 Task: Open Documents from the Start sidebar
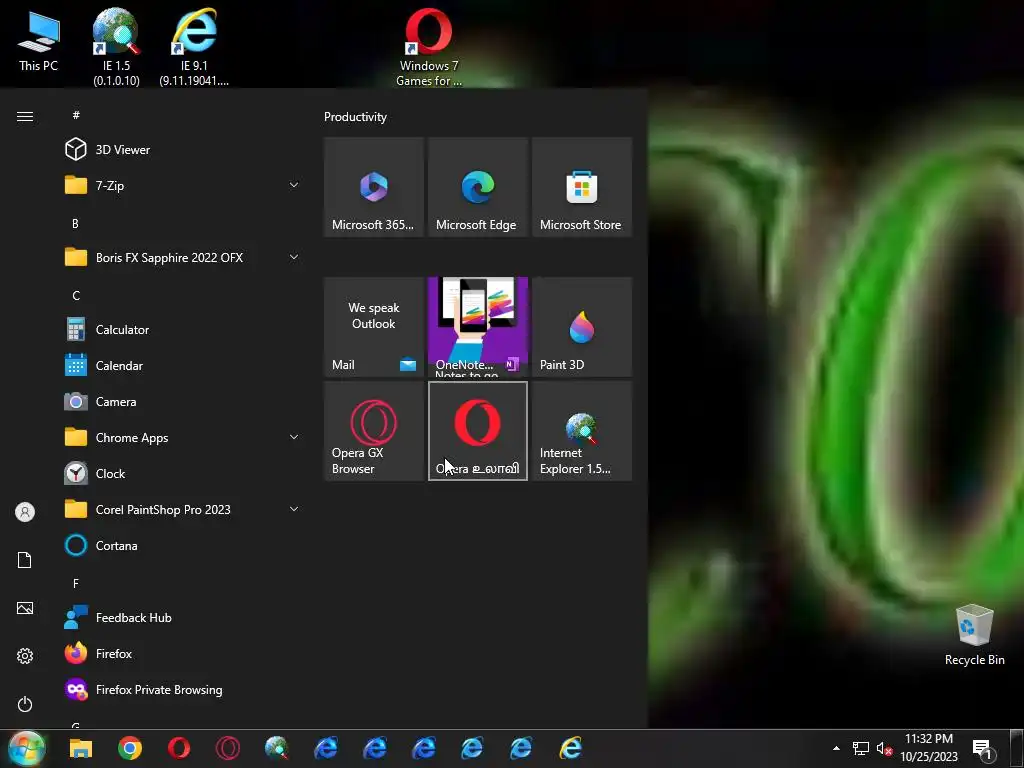point(25,560)
